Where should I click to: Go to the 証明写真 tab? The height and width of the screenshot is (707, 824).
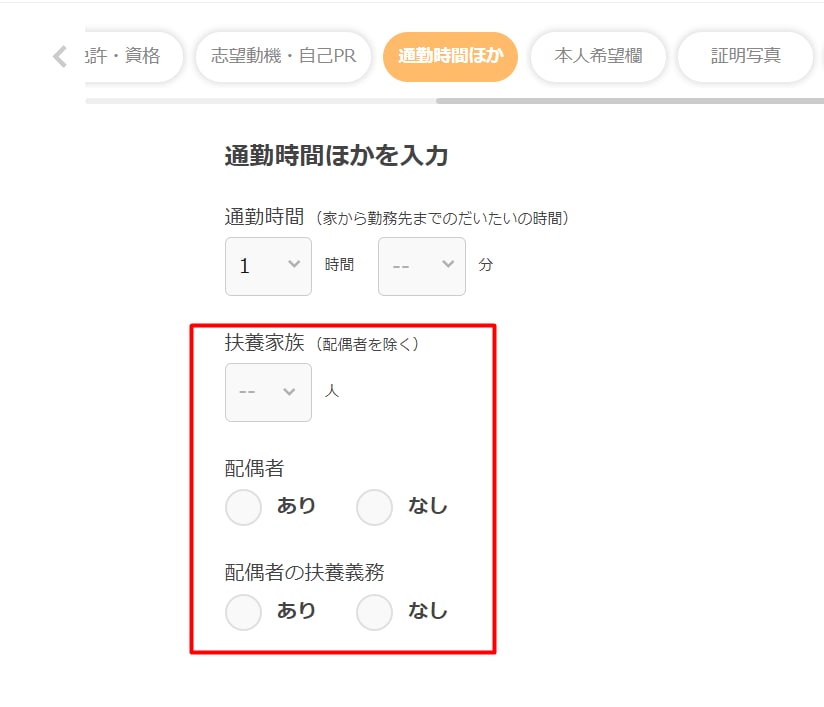(x=745, y=56)
